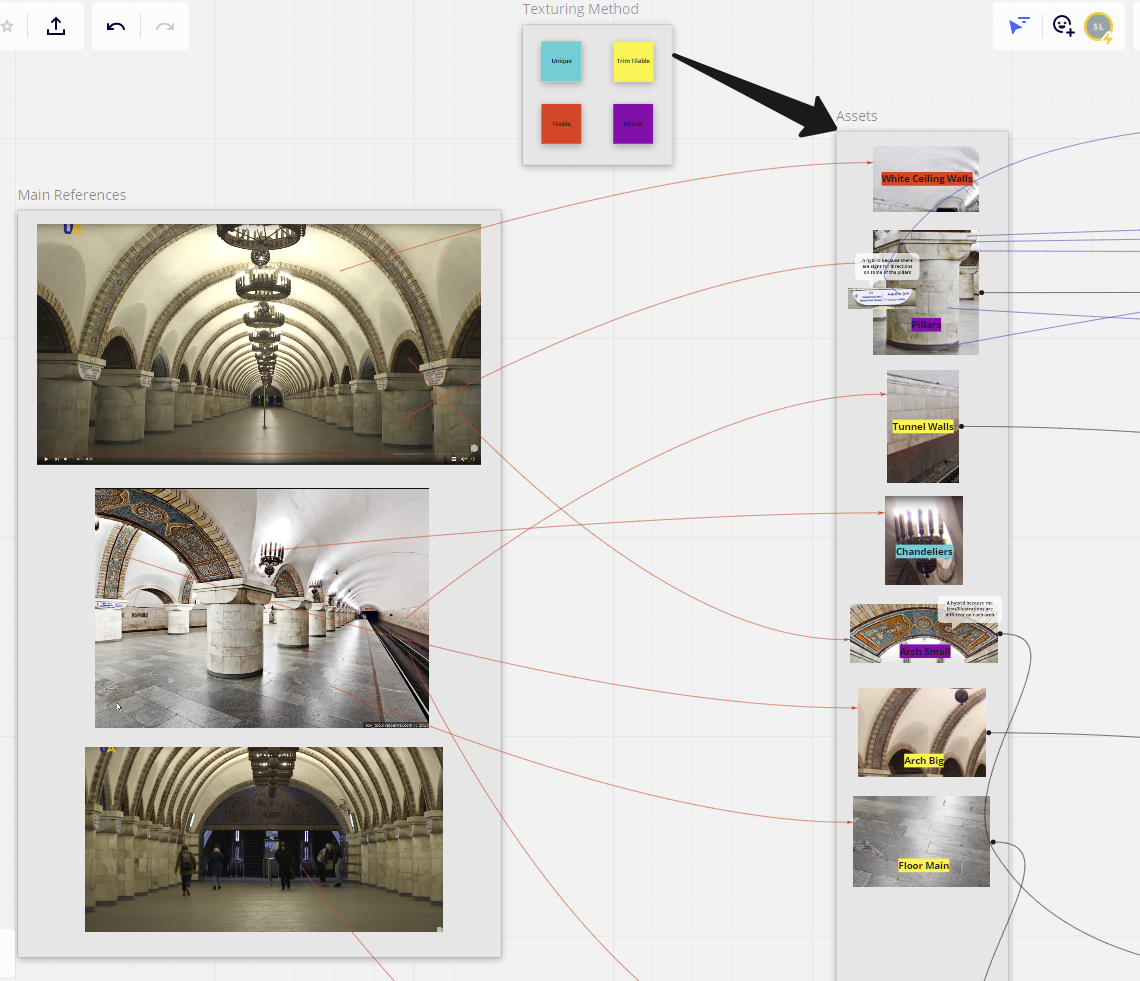Image resolution: width=1140 pixels, height=981 pixels.
Task: Toggle collaborators' cursors icon
Action: click(1018, 26)
